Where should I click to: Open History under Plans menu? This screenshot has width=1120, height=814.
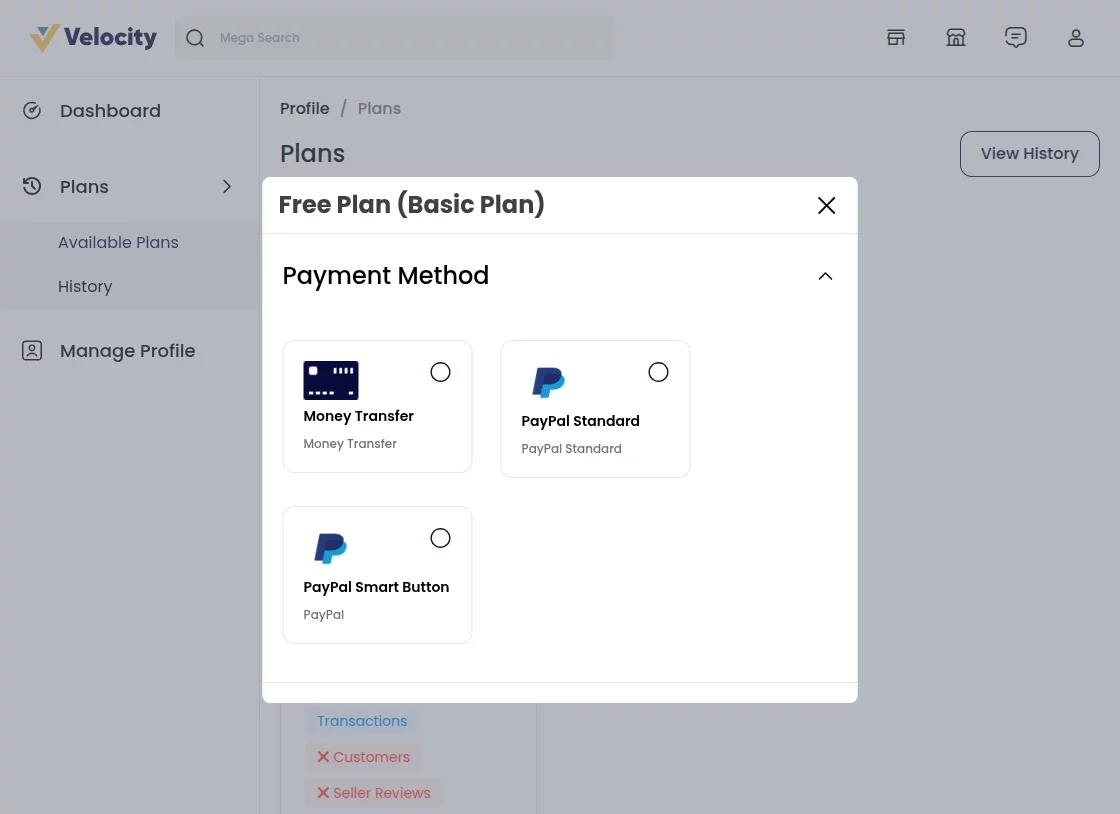pyautogui.click(x=85, y=286)
